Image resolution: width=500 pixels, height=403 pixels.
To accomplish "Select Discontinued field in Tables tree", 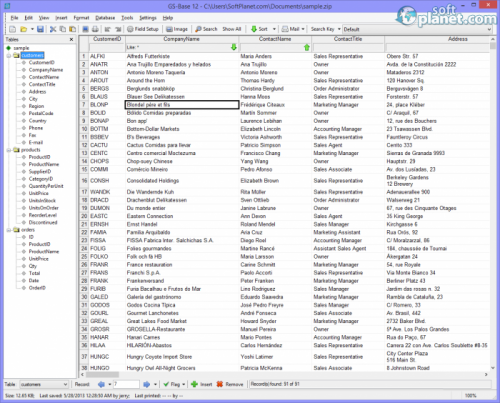I will [x=43, y=222].
